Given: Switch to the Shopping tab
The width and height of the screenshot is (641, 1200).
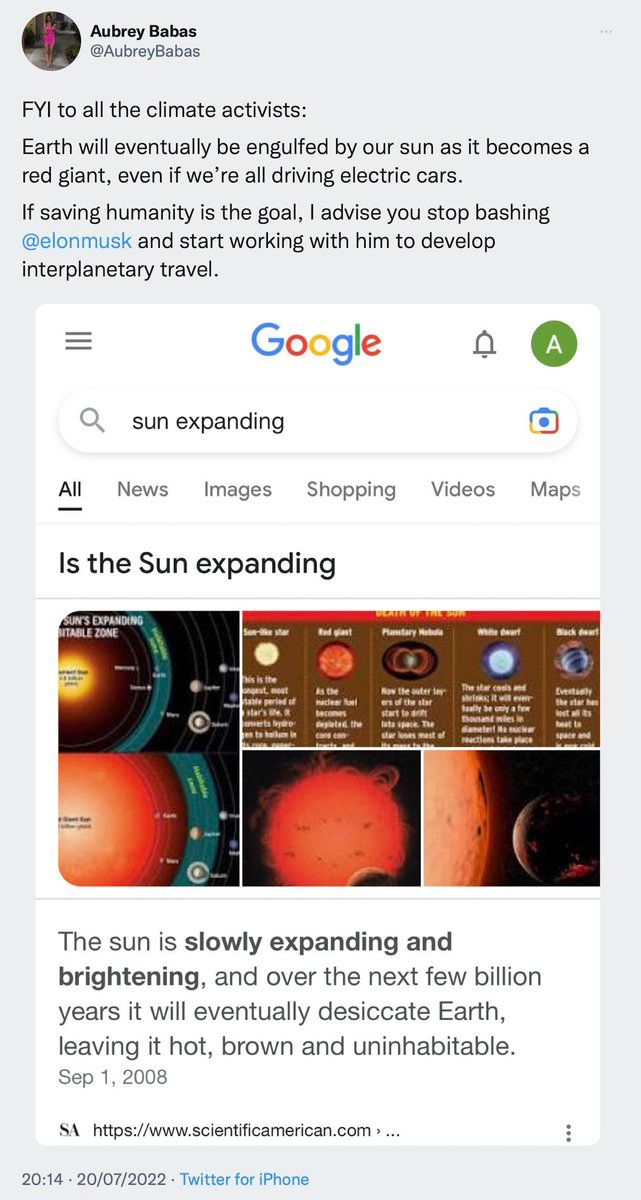Looking at the screenshot, I should click(351, 490).
